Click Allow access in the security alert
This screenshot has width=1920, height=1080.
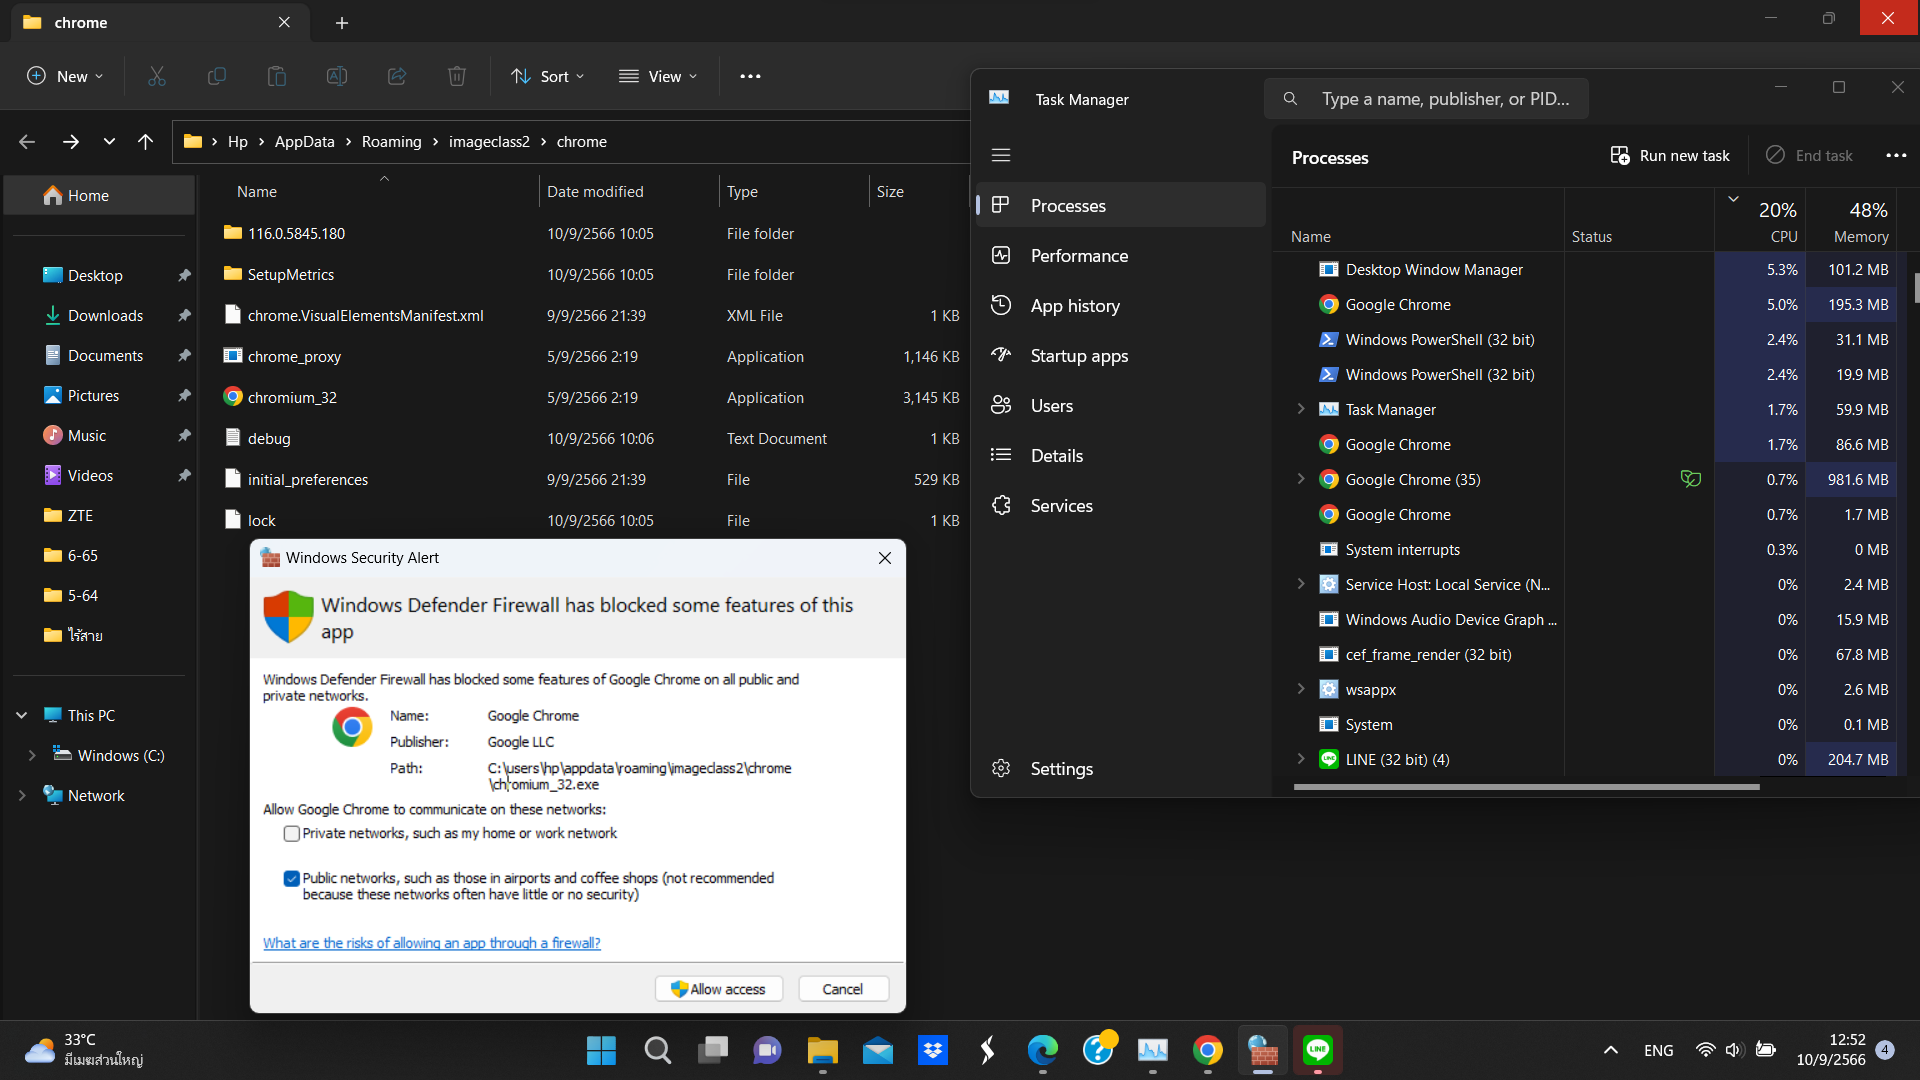tap(719, 989)
